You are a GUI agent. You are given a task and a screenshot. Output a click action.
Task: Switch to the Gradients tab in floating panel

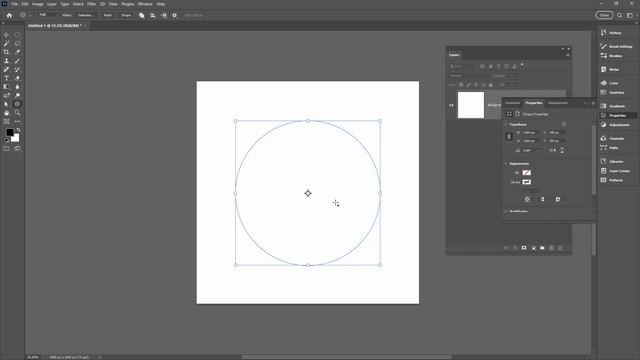point(513,103)
